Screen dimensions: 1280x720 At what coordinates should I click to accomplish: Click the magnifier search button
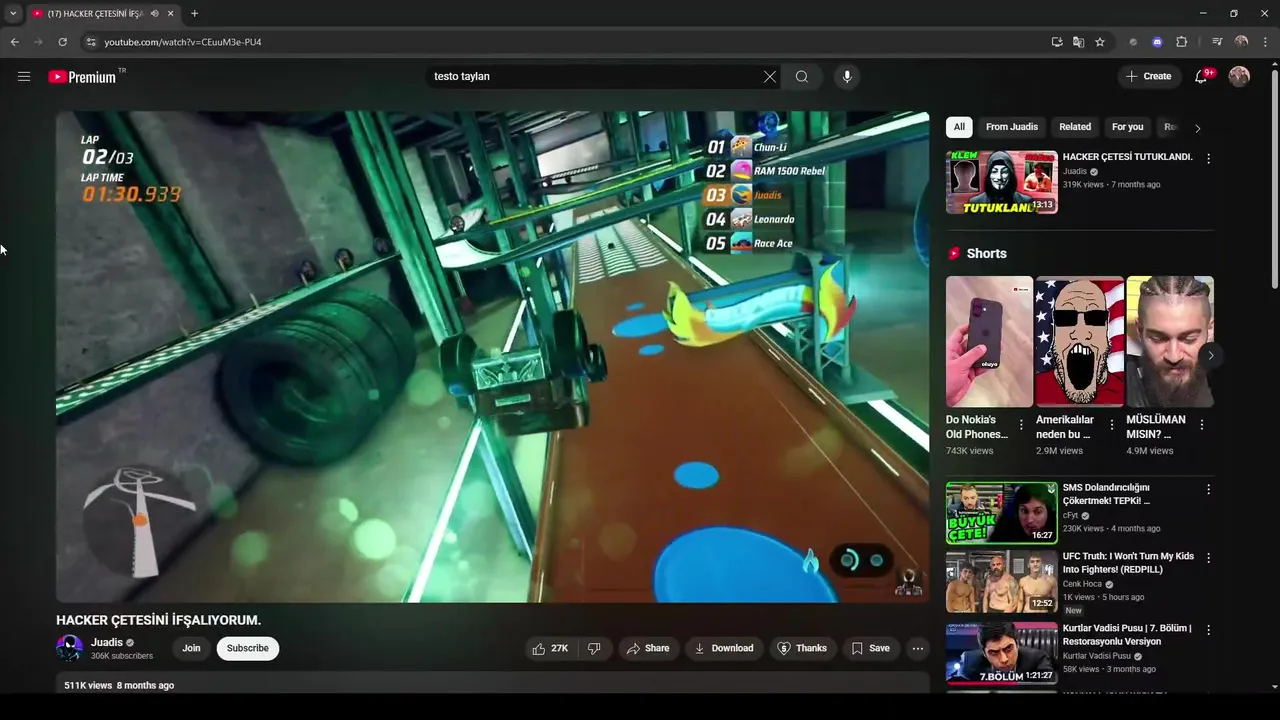(x=802, y=76)
